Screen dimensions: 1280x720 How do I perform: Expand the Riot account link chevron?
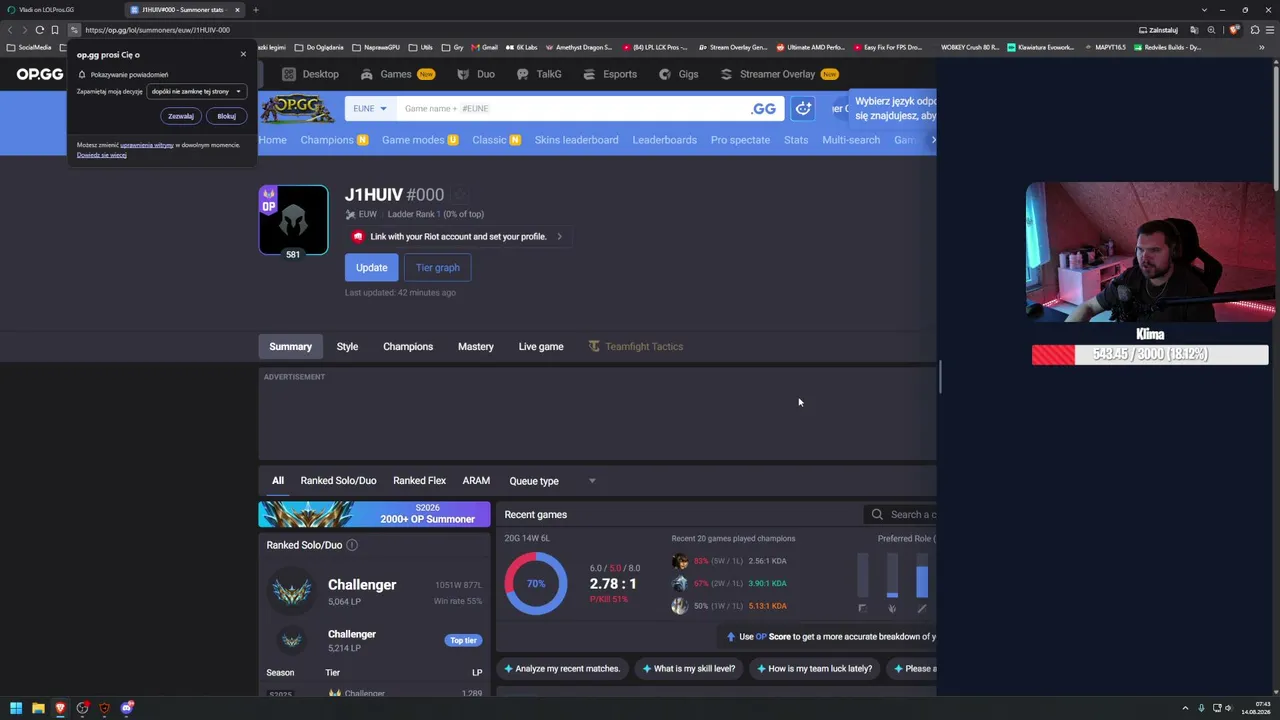pyautogui.click(x=559, y=237)
